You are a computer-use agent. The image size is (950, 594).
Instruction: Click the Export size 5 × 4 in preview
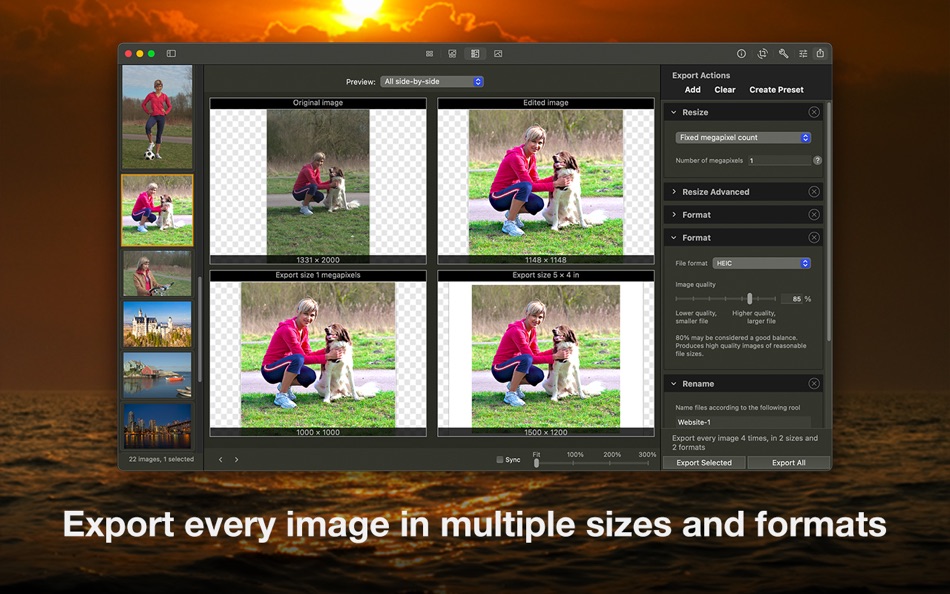[546, 354]
